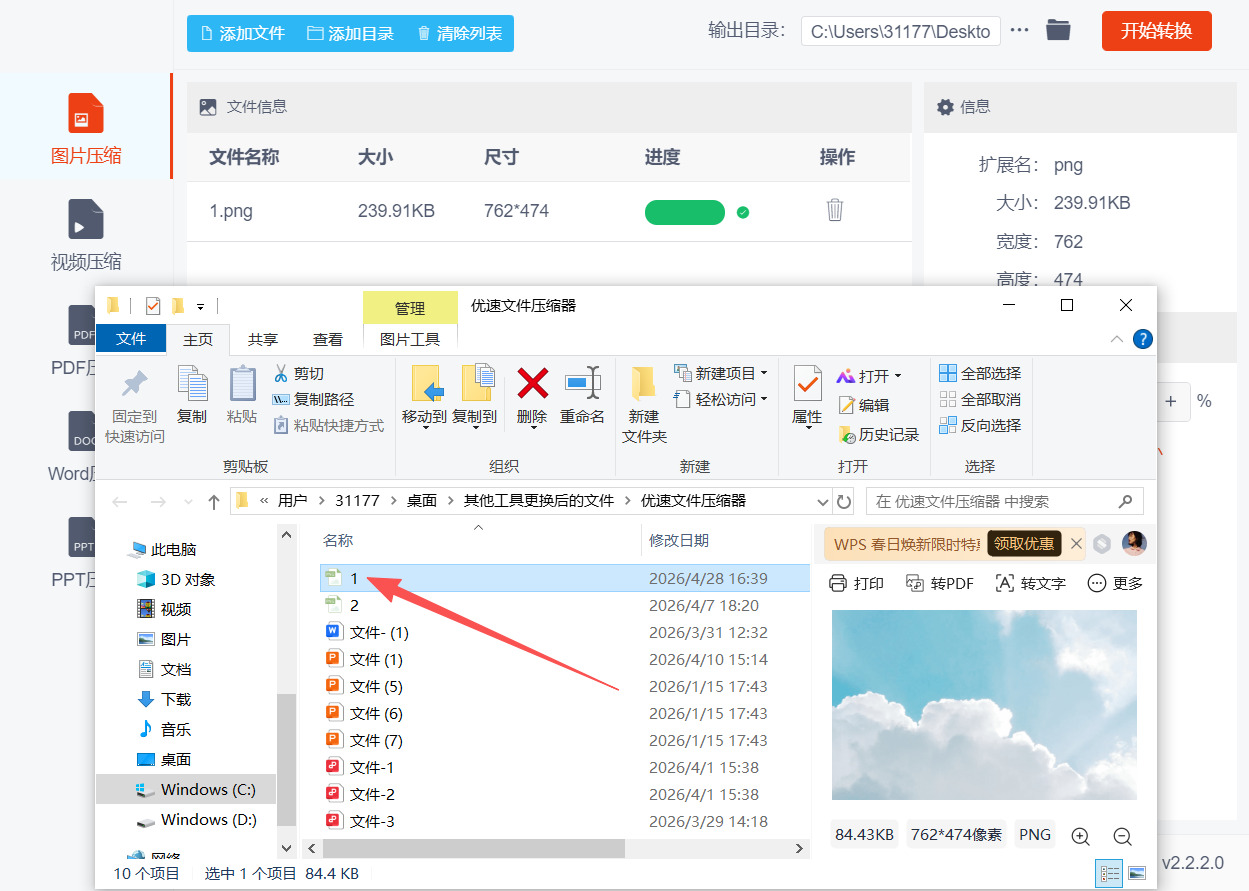This screenshot has width=1249, height=891.
Task: Click the 管理 manage contextual tab
Action: pyautogui.click(x=410, y=308)
